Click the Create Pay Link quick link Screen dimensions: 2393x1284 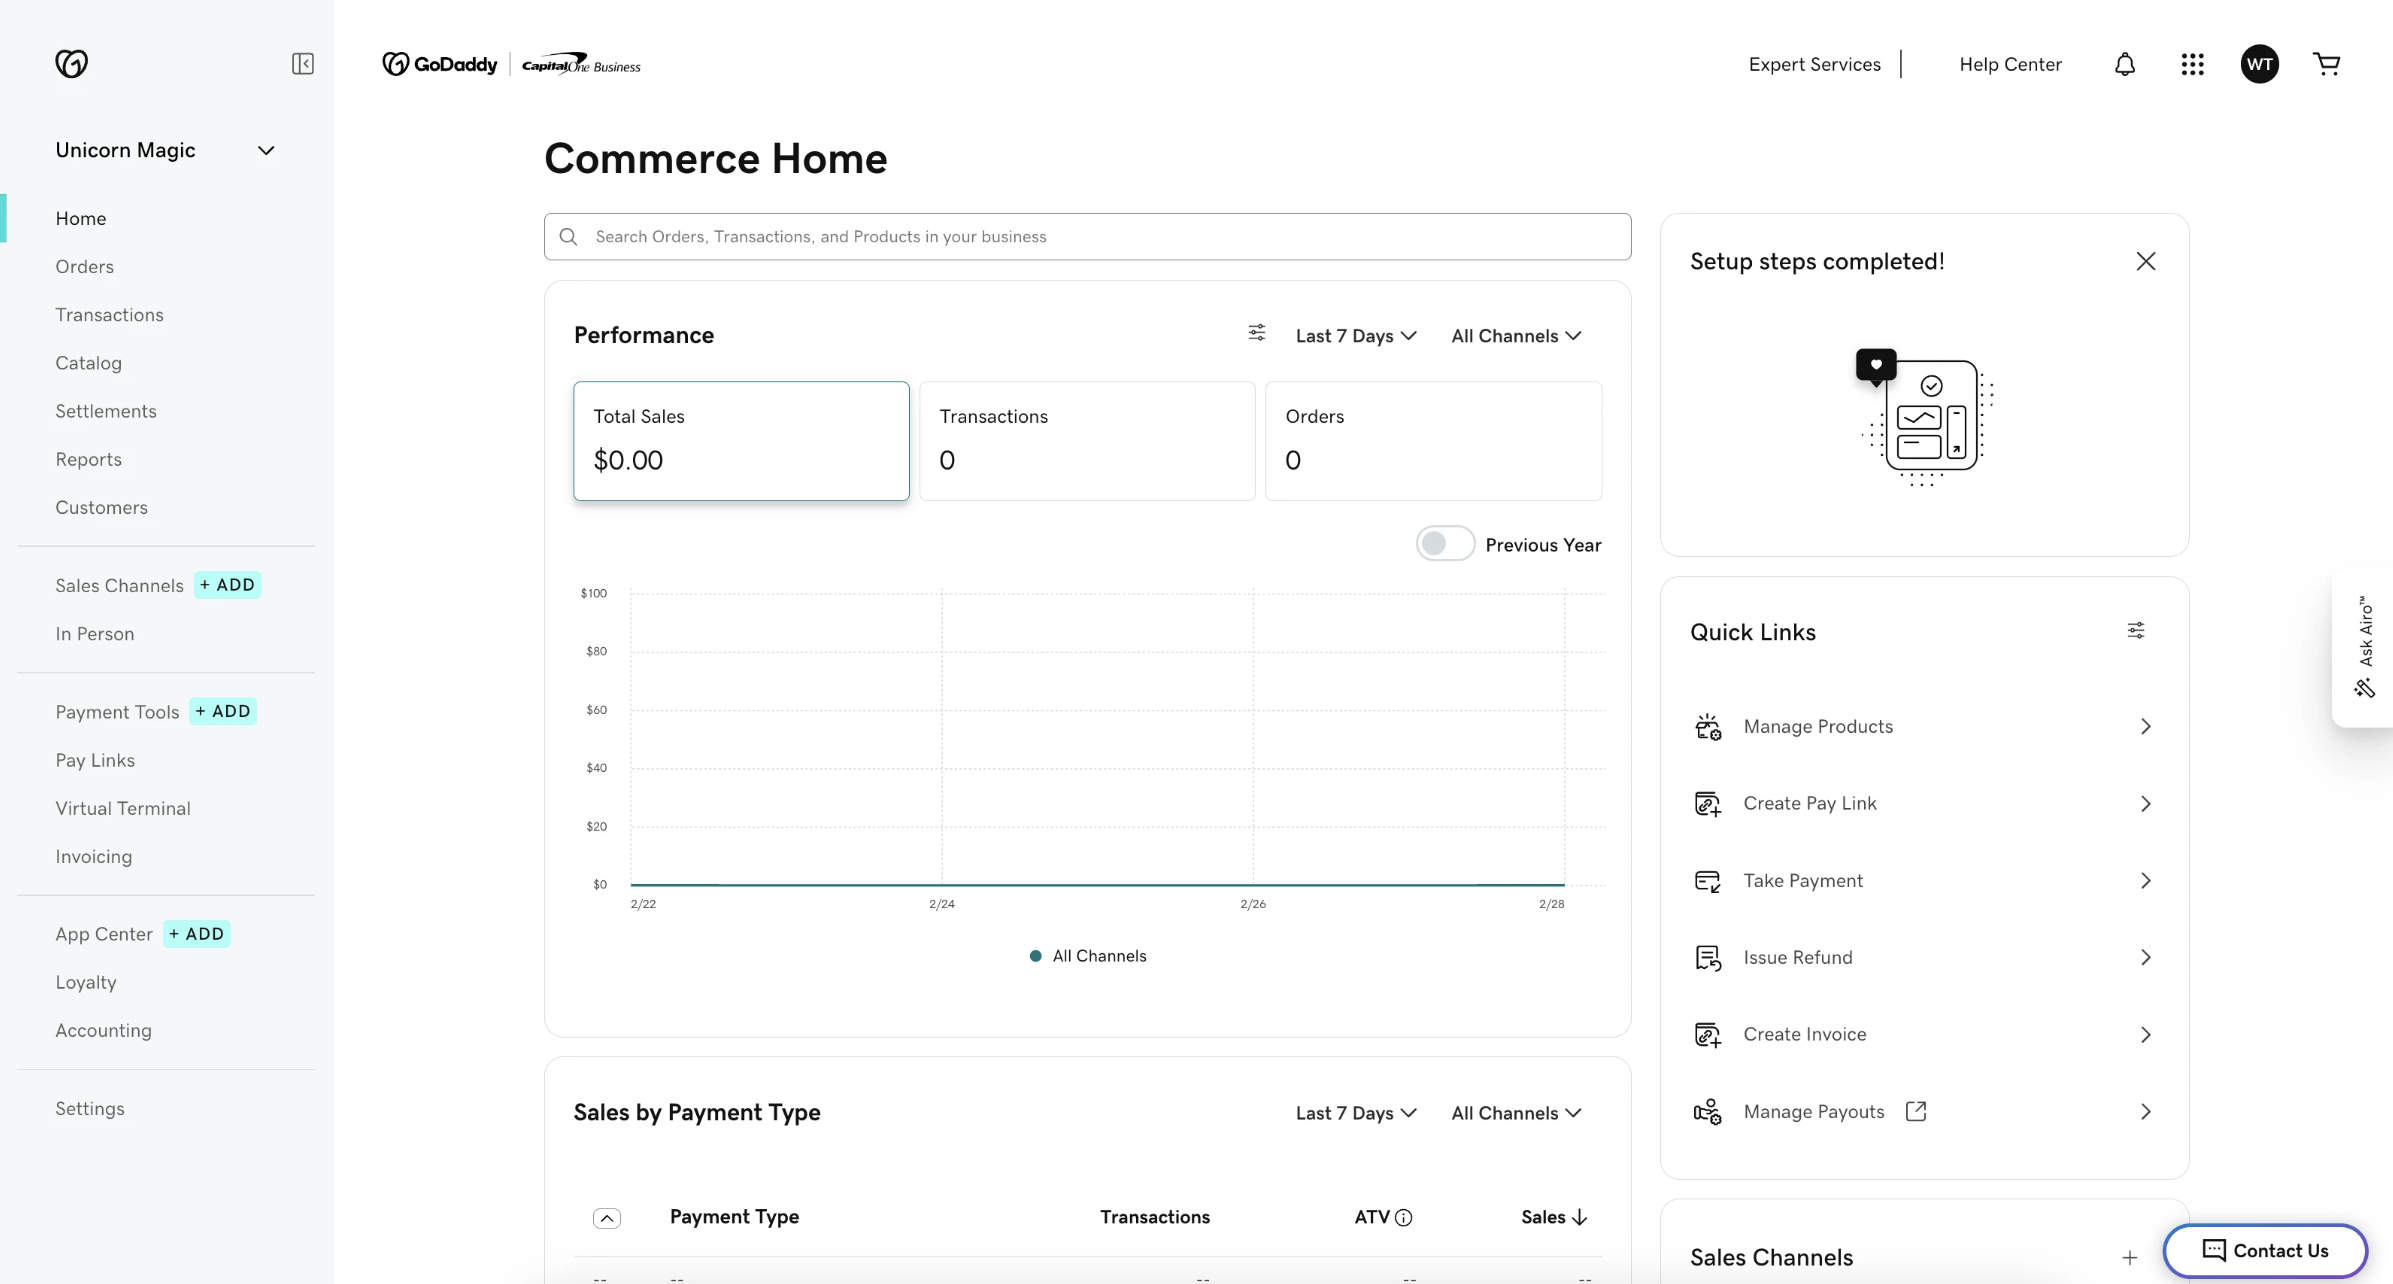pos(1923,804)
